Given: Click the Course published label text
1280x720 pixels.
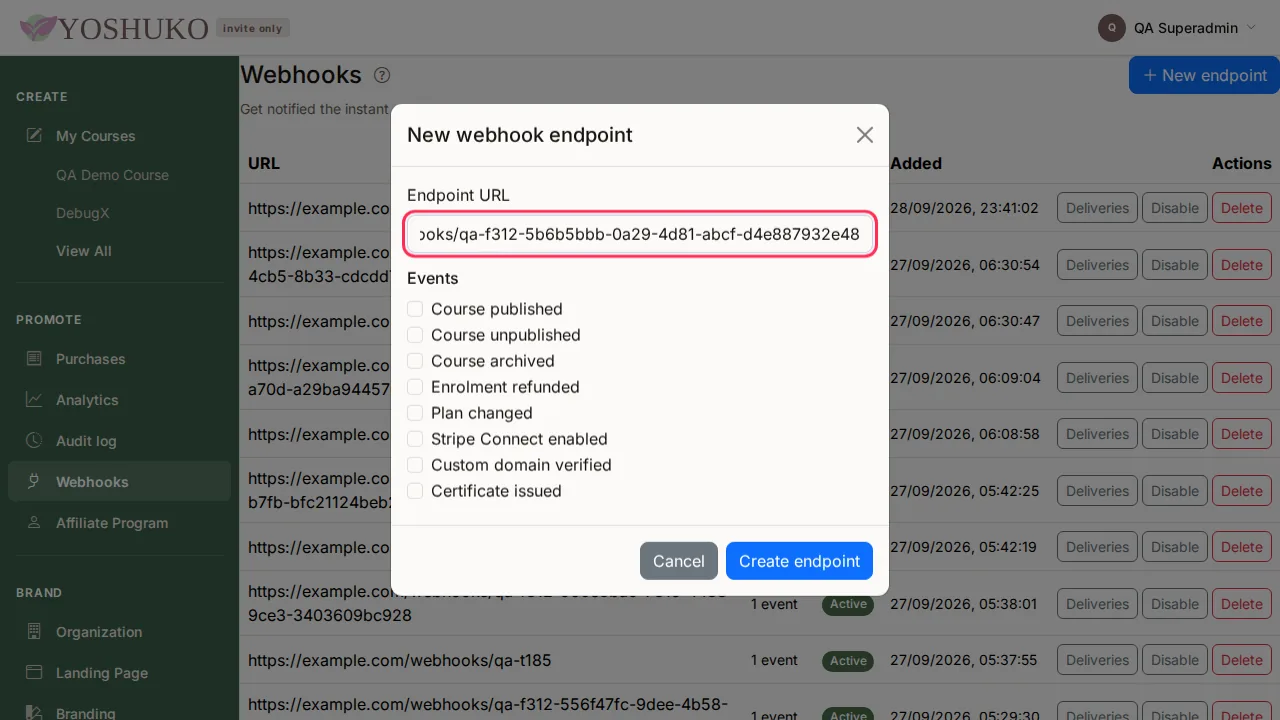Looking at the screenshot, I should tap(497, 309).
